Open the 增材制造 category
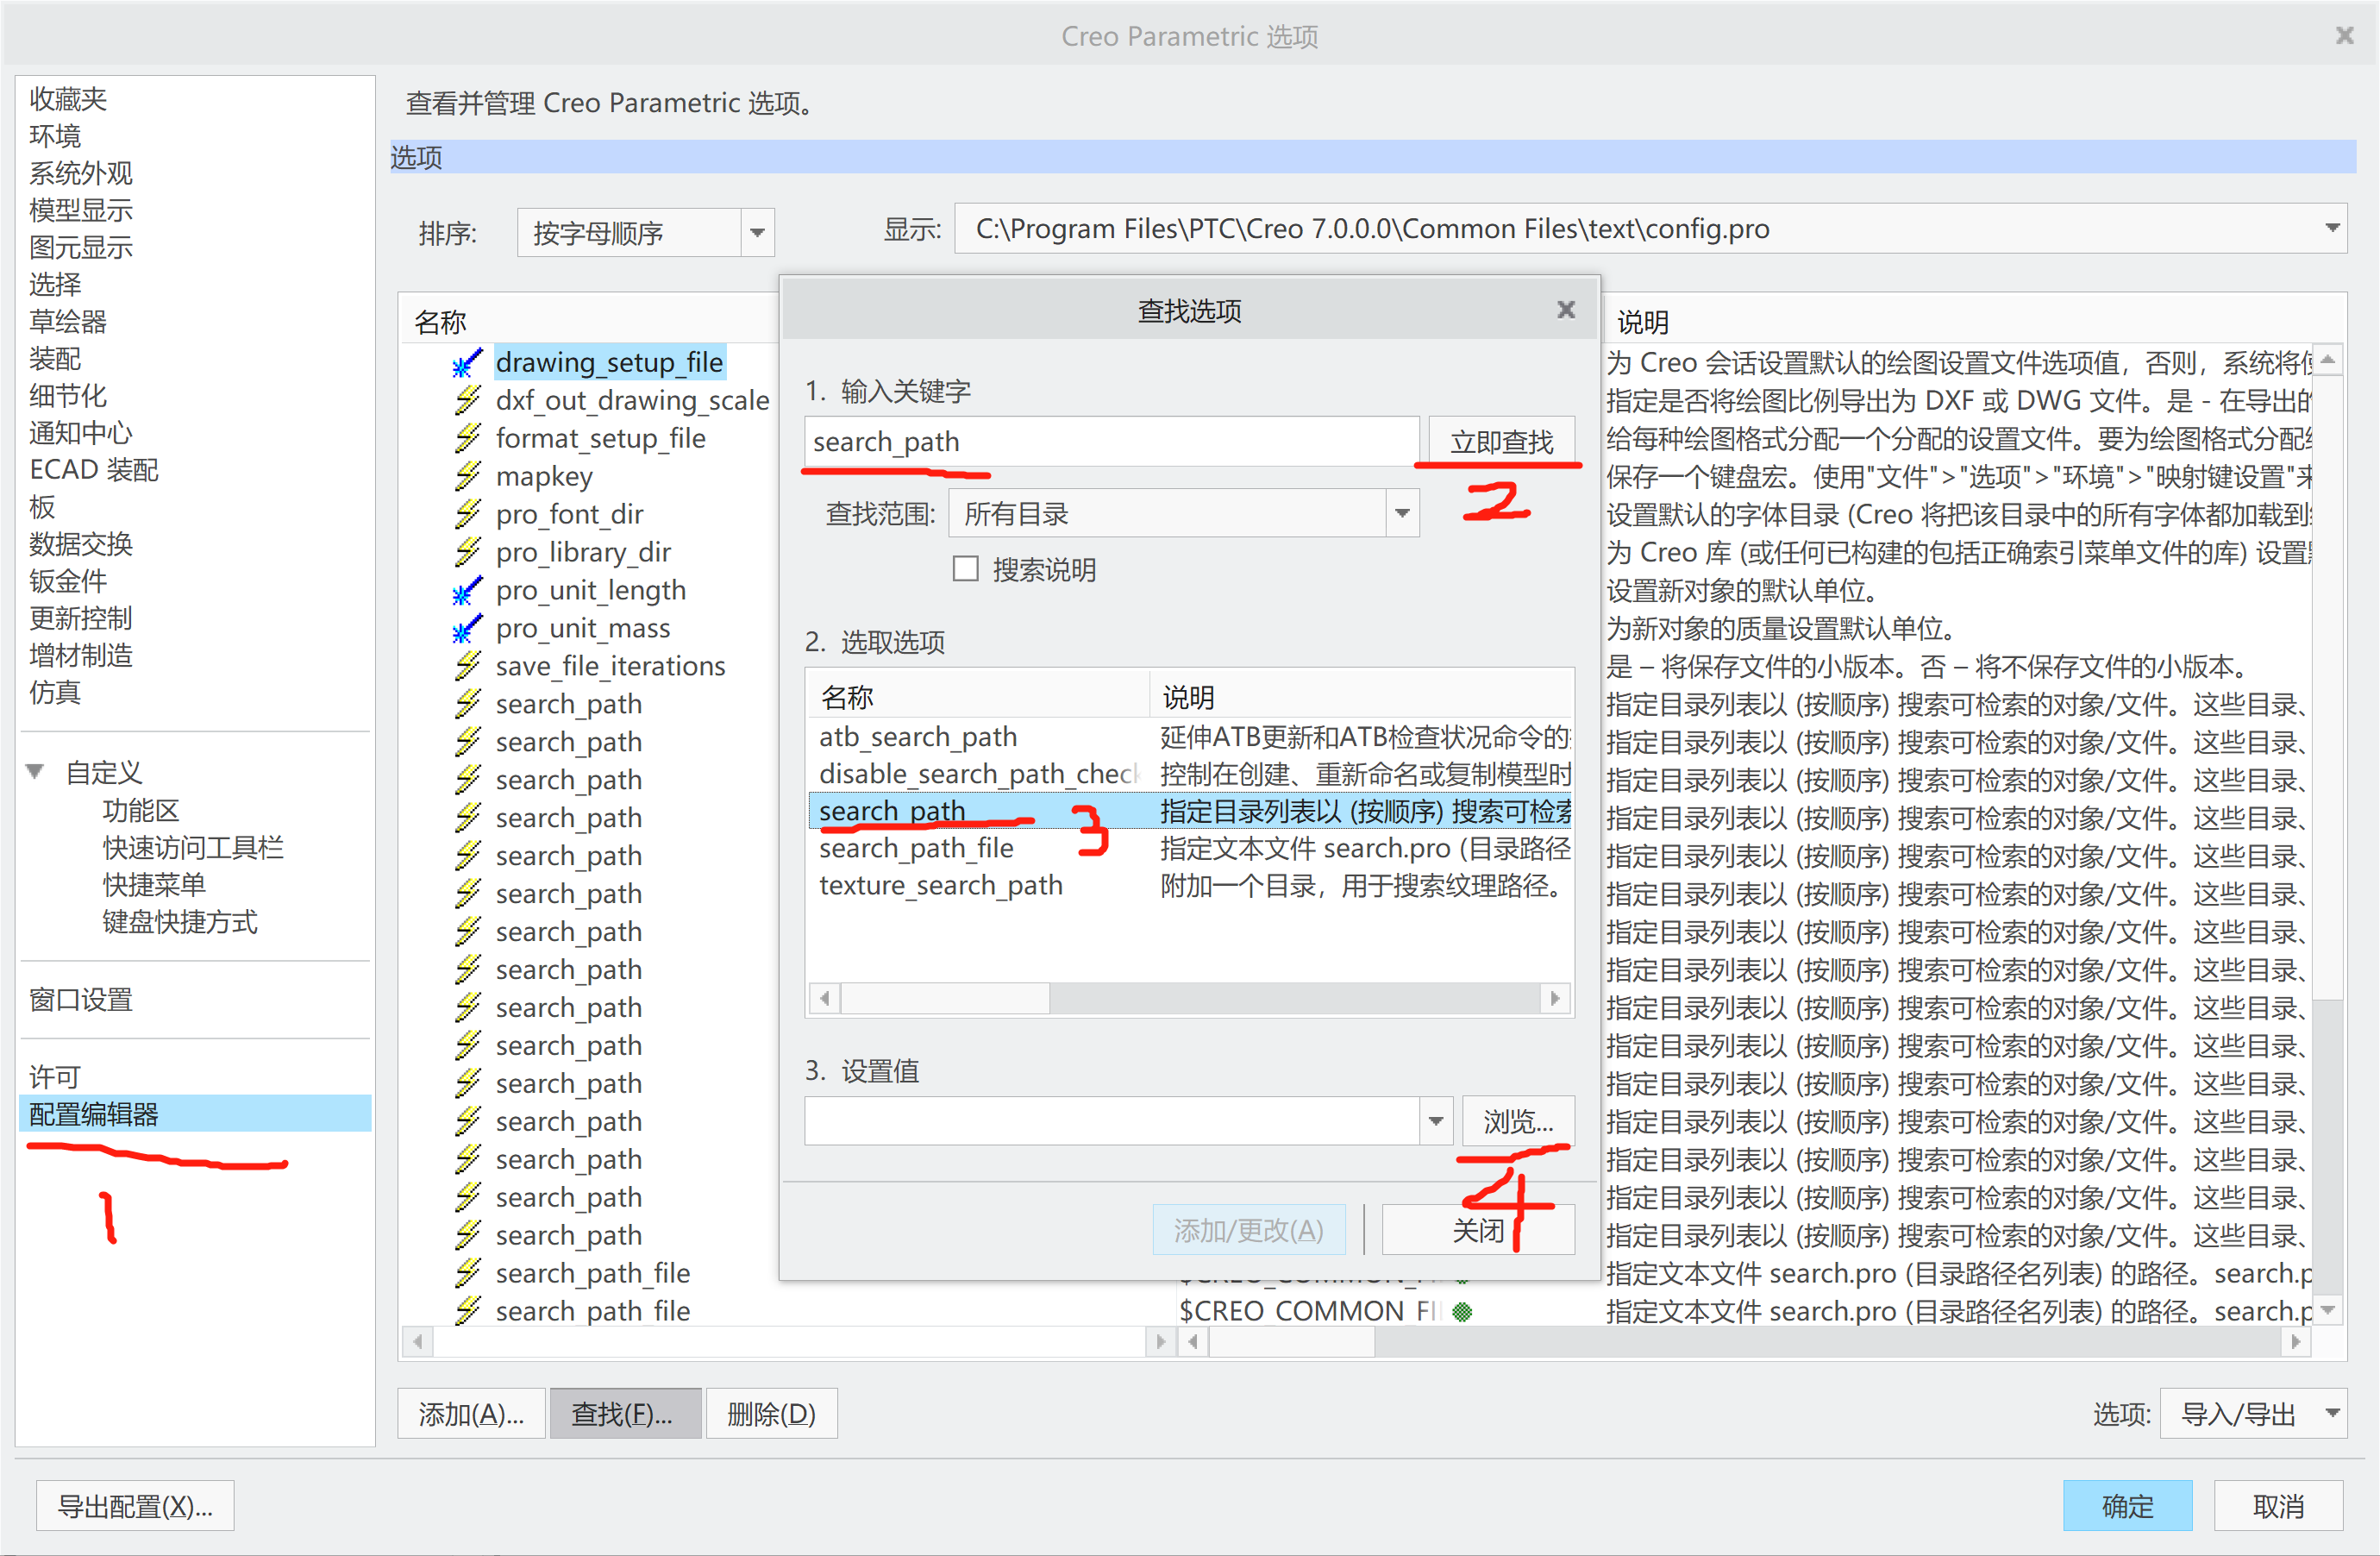The width and height of the screenshot is (2380, 1556). (x=81, y=656)
